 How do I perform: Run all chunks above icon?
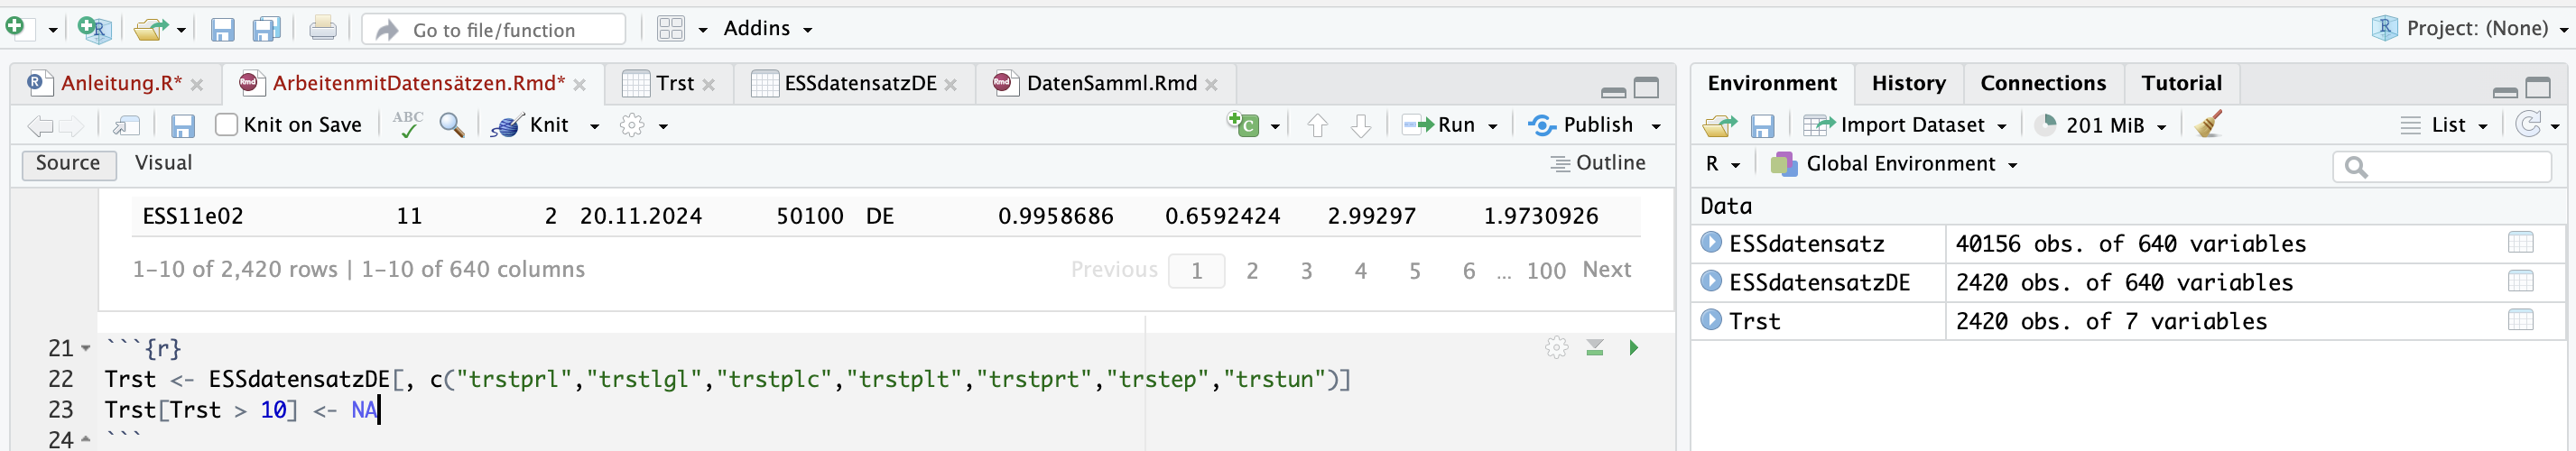1595,348
